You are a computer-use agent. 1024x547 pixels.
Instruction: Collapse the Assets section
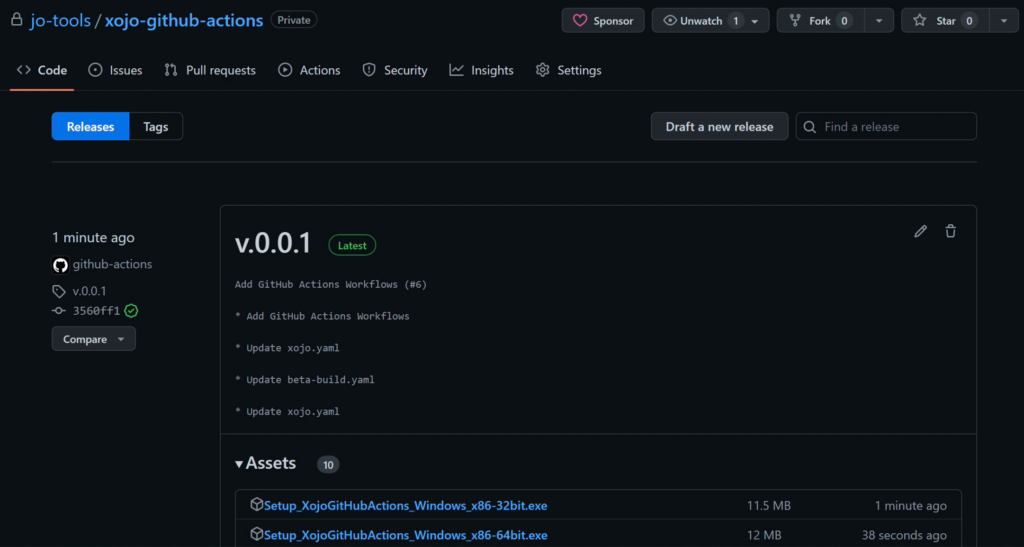coord(266,463)
